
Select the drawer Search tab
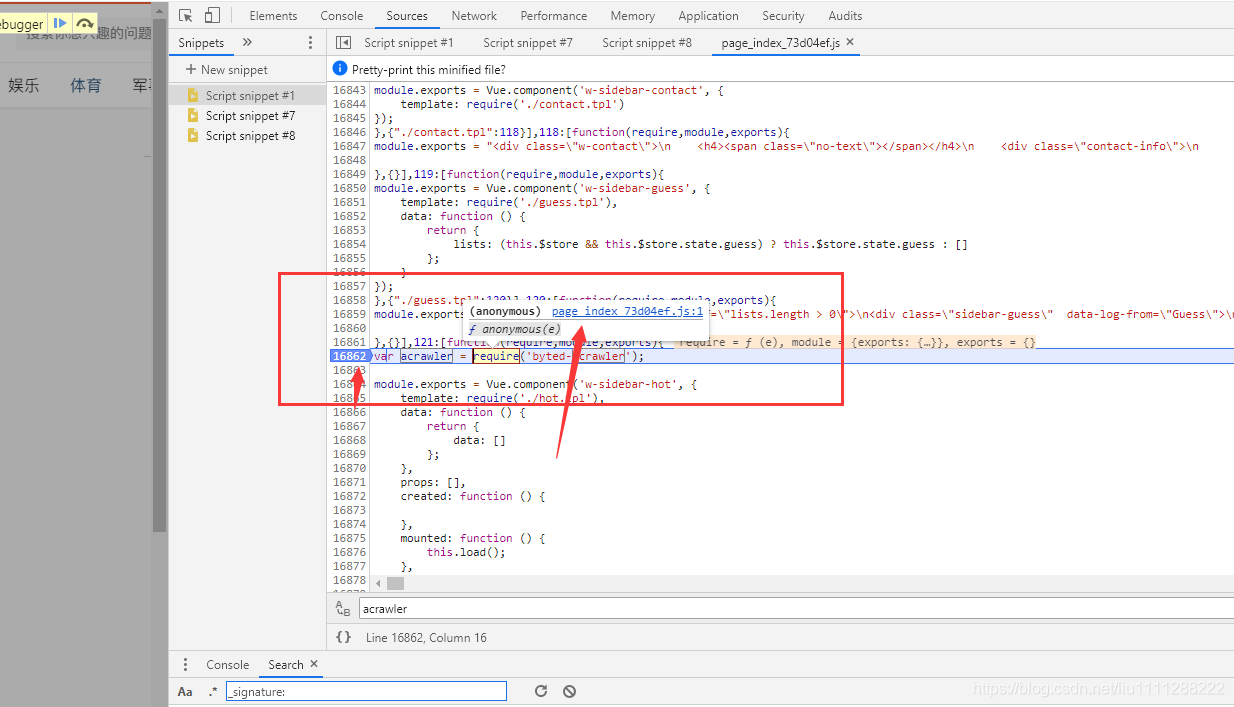(285, 665)
